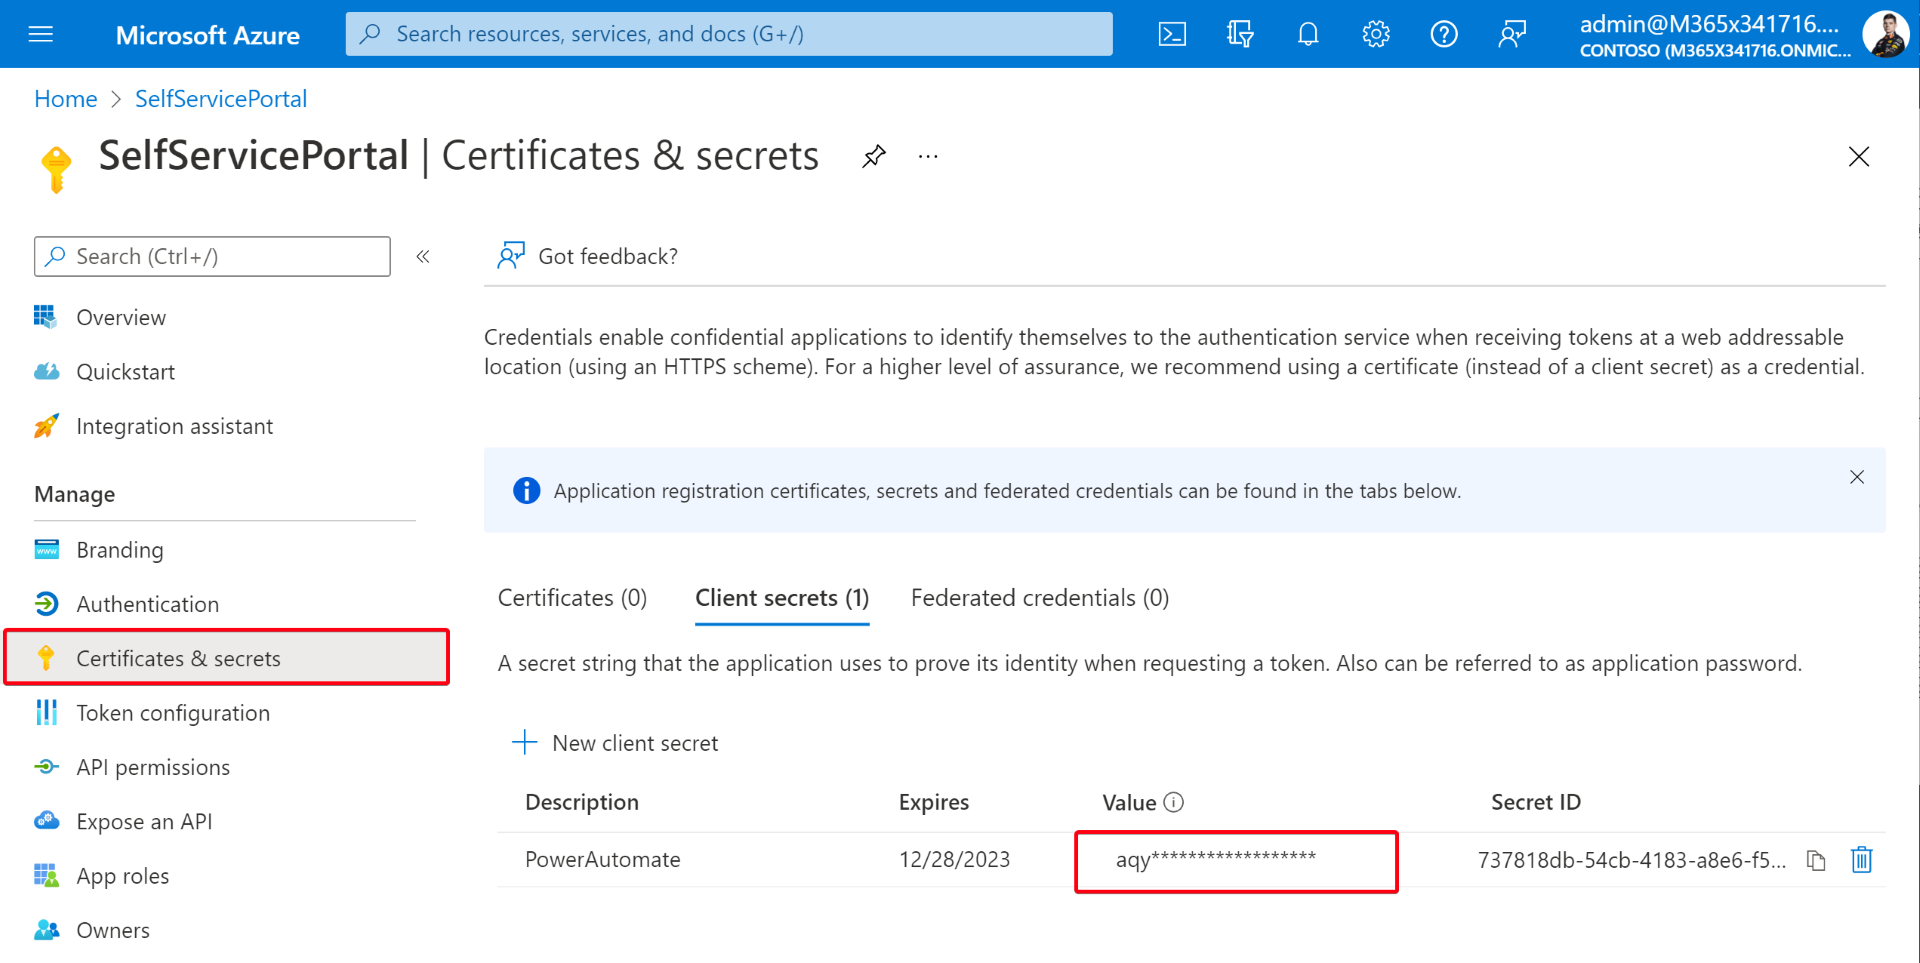
Task: Select Certificates & secrets menu item
Action: [x=227, y=658]
